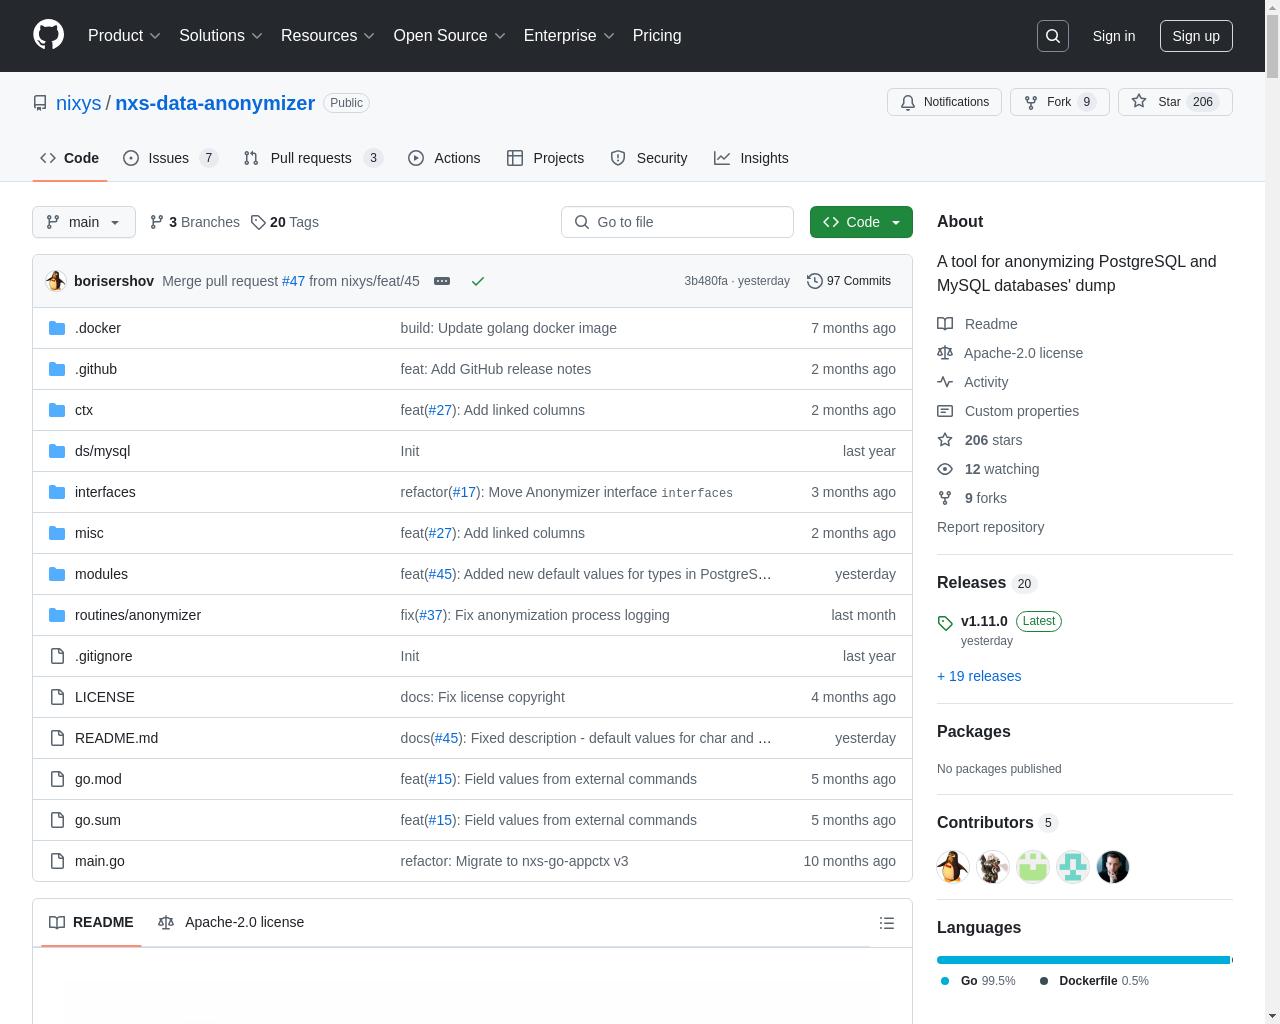Fork the repository using Fork button
1280x1024 pixels.
click(1059, 102)
